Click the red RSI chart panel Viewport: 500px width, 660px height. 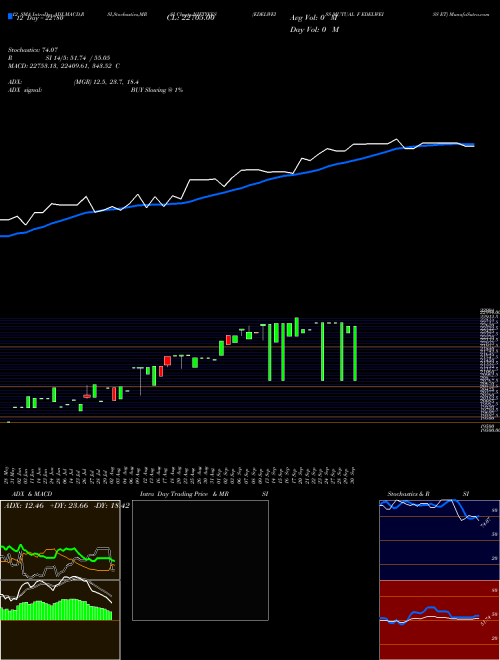[x=439, y=620]
